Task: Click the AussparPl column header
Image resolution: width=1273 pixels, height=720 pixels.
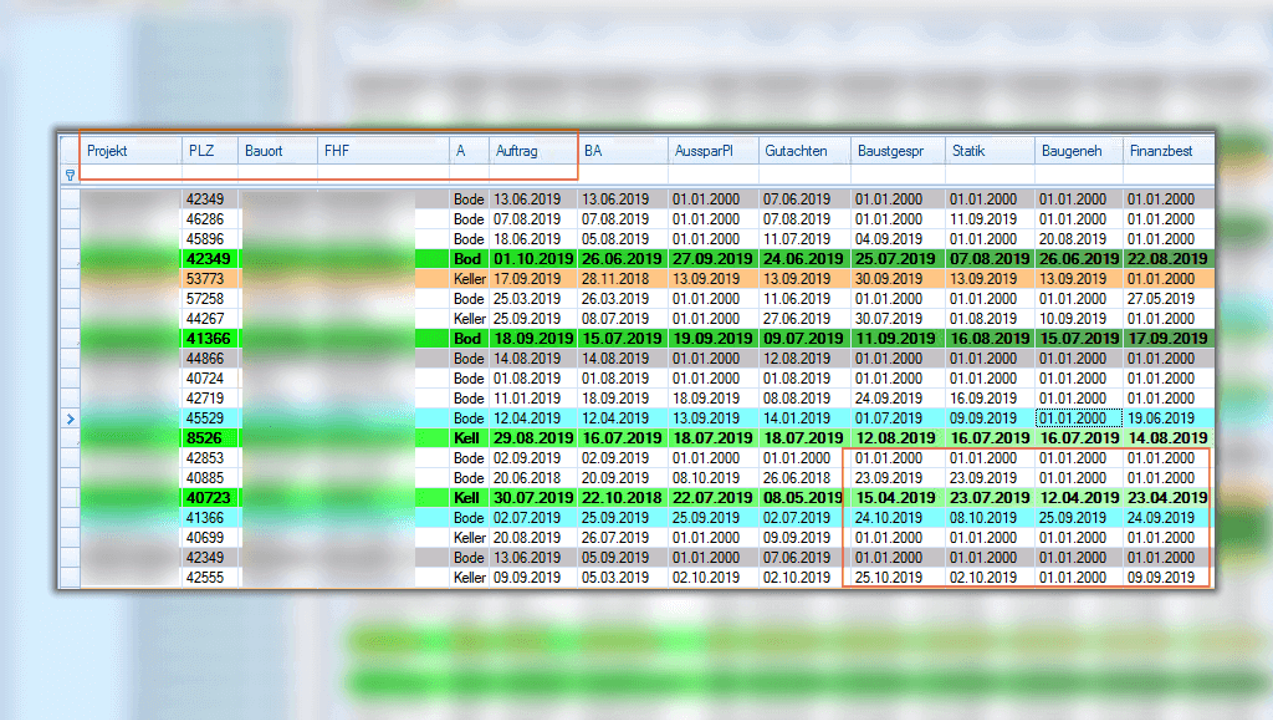Action: pyautogui.click(x=712, y=151)
